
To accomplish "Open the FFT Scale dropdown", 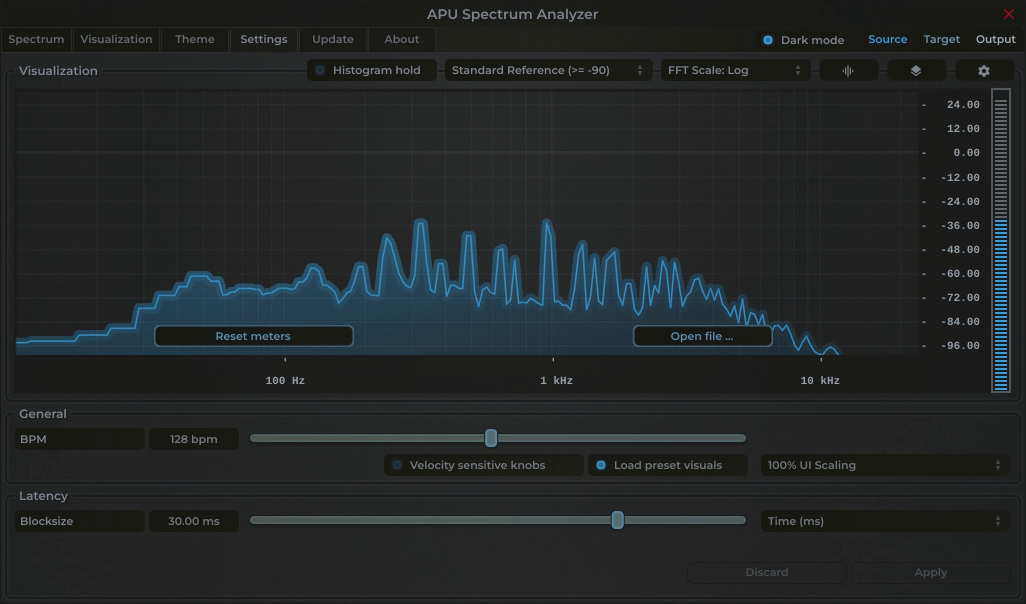I will pyautogui.click(x=735, y=70).
